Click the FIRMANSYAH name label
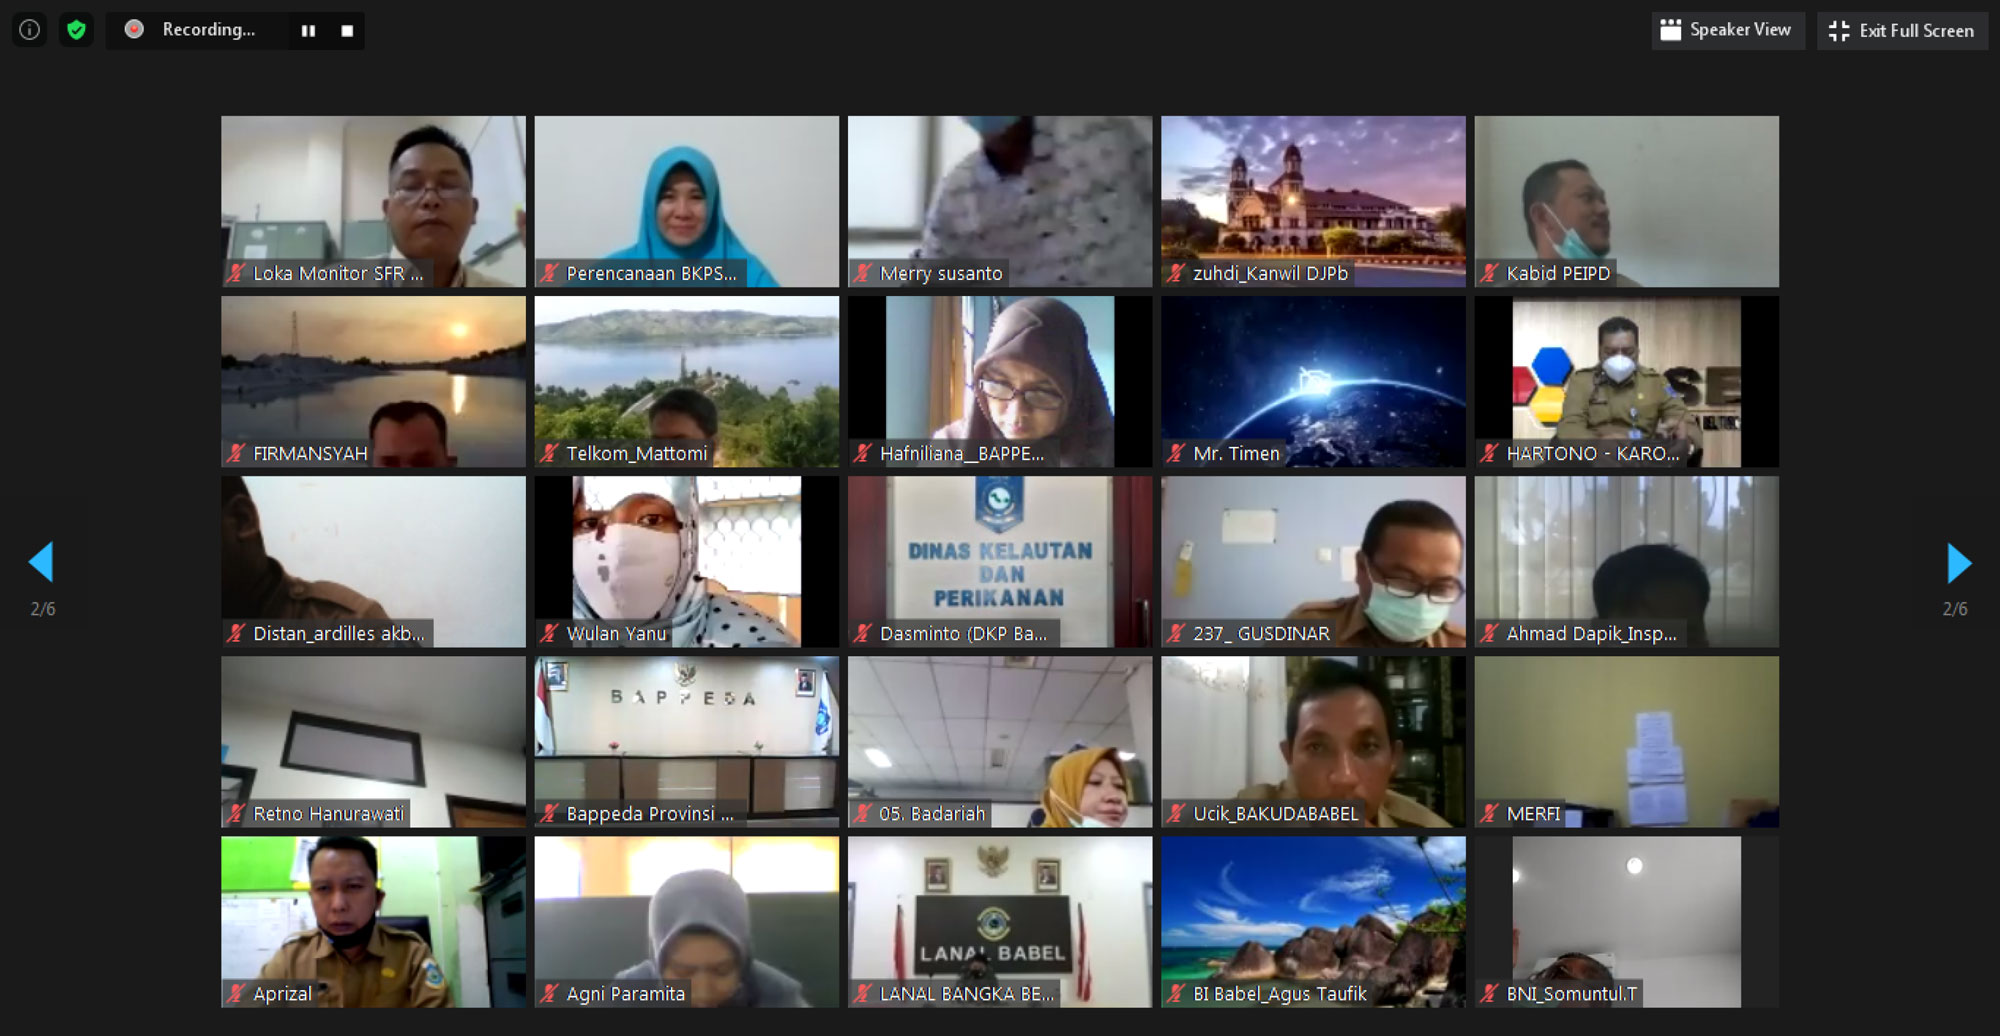 pyautogui.click(x=310, y=453)
